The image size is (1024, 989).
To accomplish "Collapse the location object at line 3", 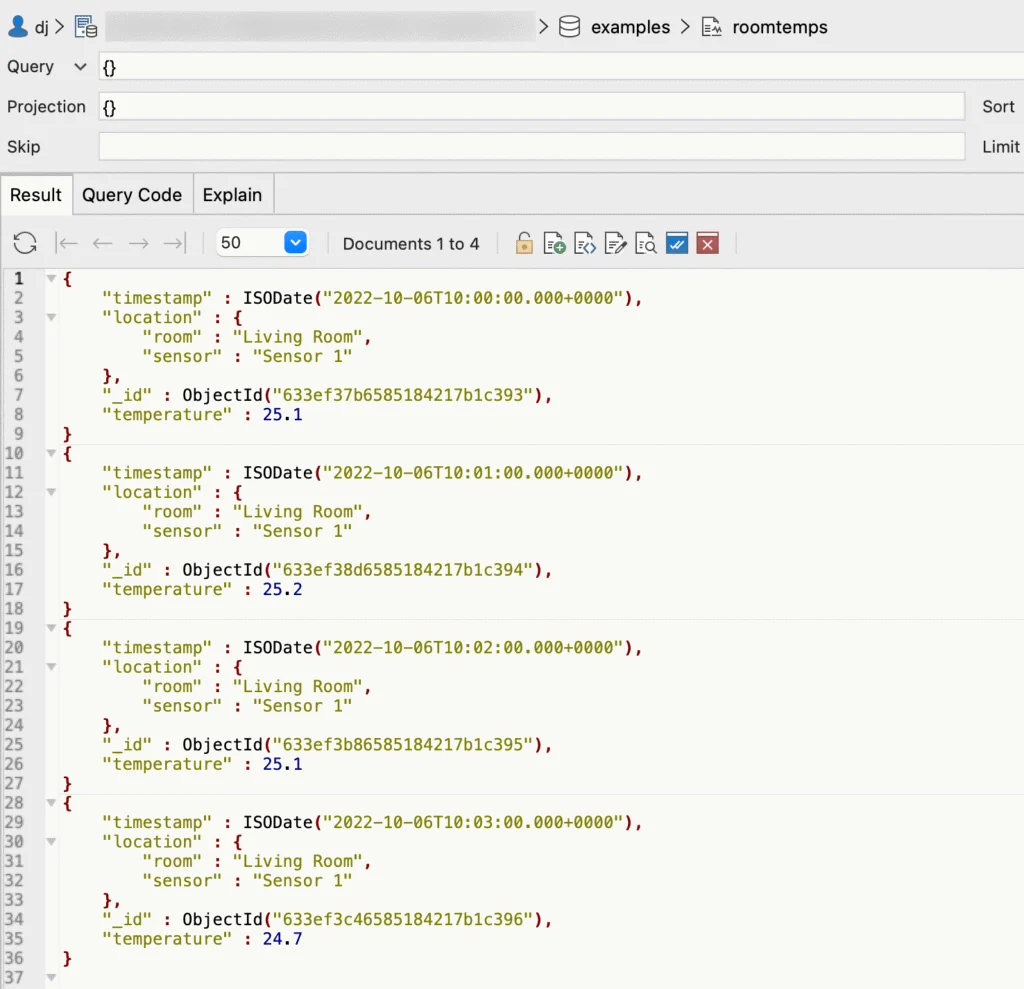I will pos(51,317).
